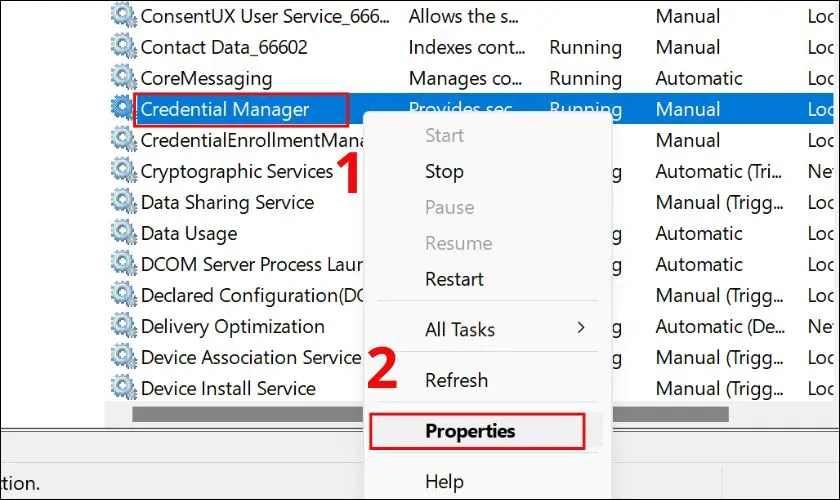Click the Delivery Optimization gear icon

124,326
